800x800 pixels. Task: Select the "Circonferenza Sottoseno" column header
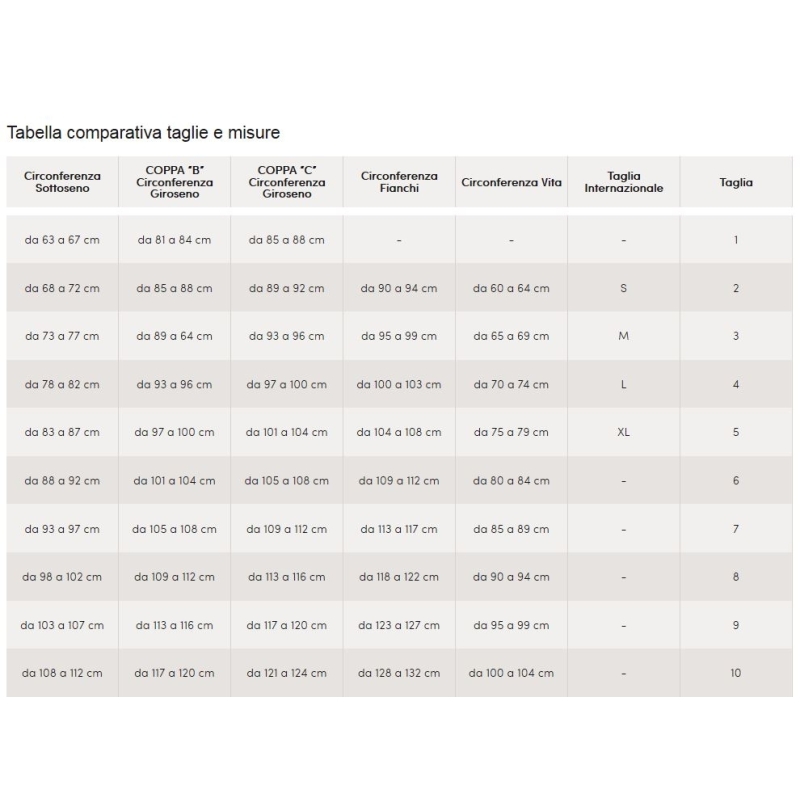tap(62, 182)
